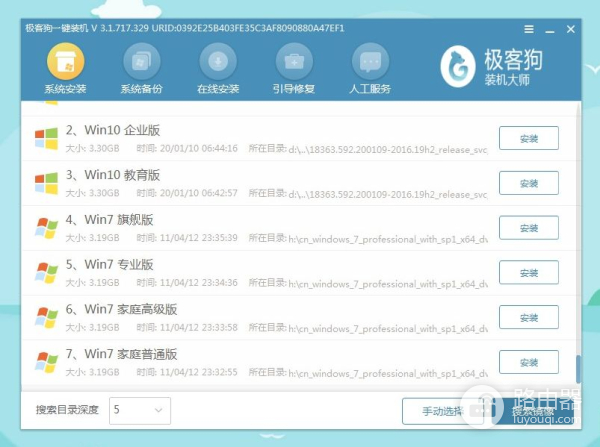
Task: Click time '11/04/12 23:33:58'
Action: pyautogui.click(x=199, y=328)
